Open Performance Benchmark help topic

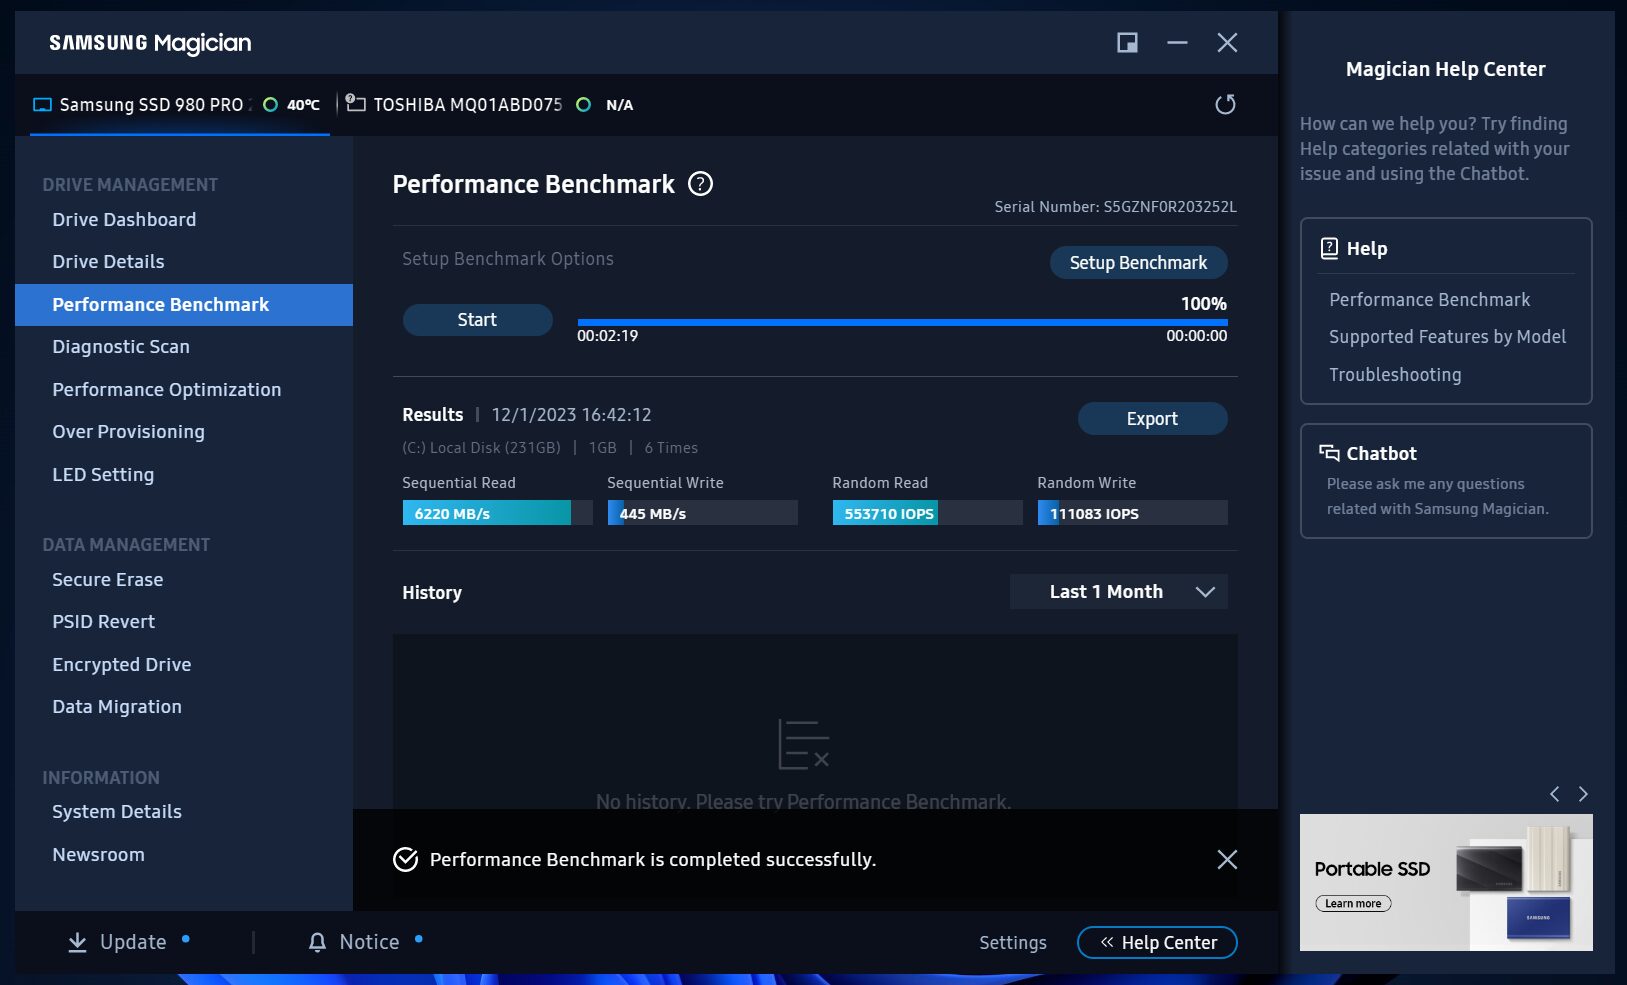(x=1429, y=300)
